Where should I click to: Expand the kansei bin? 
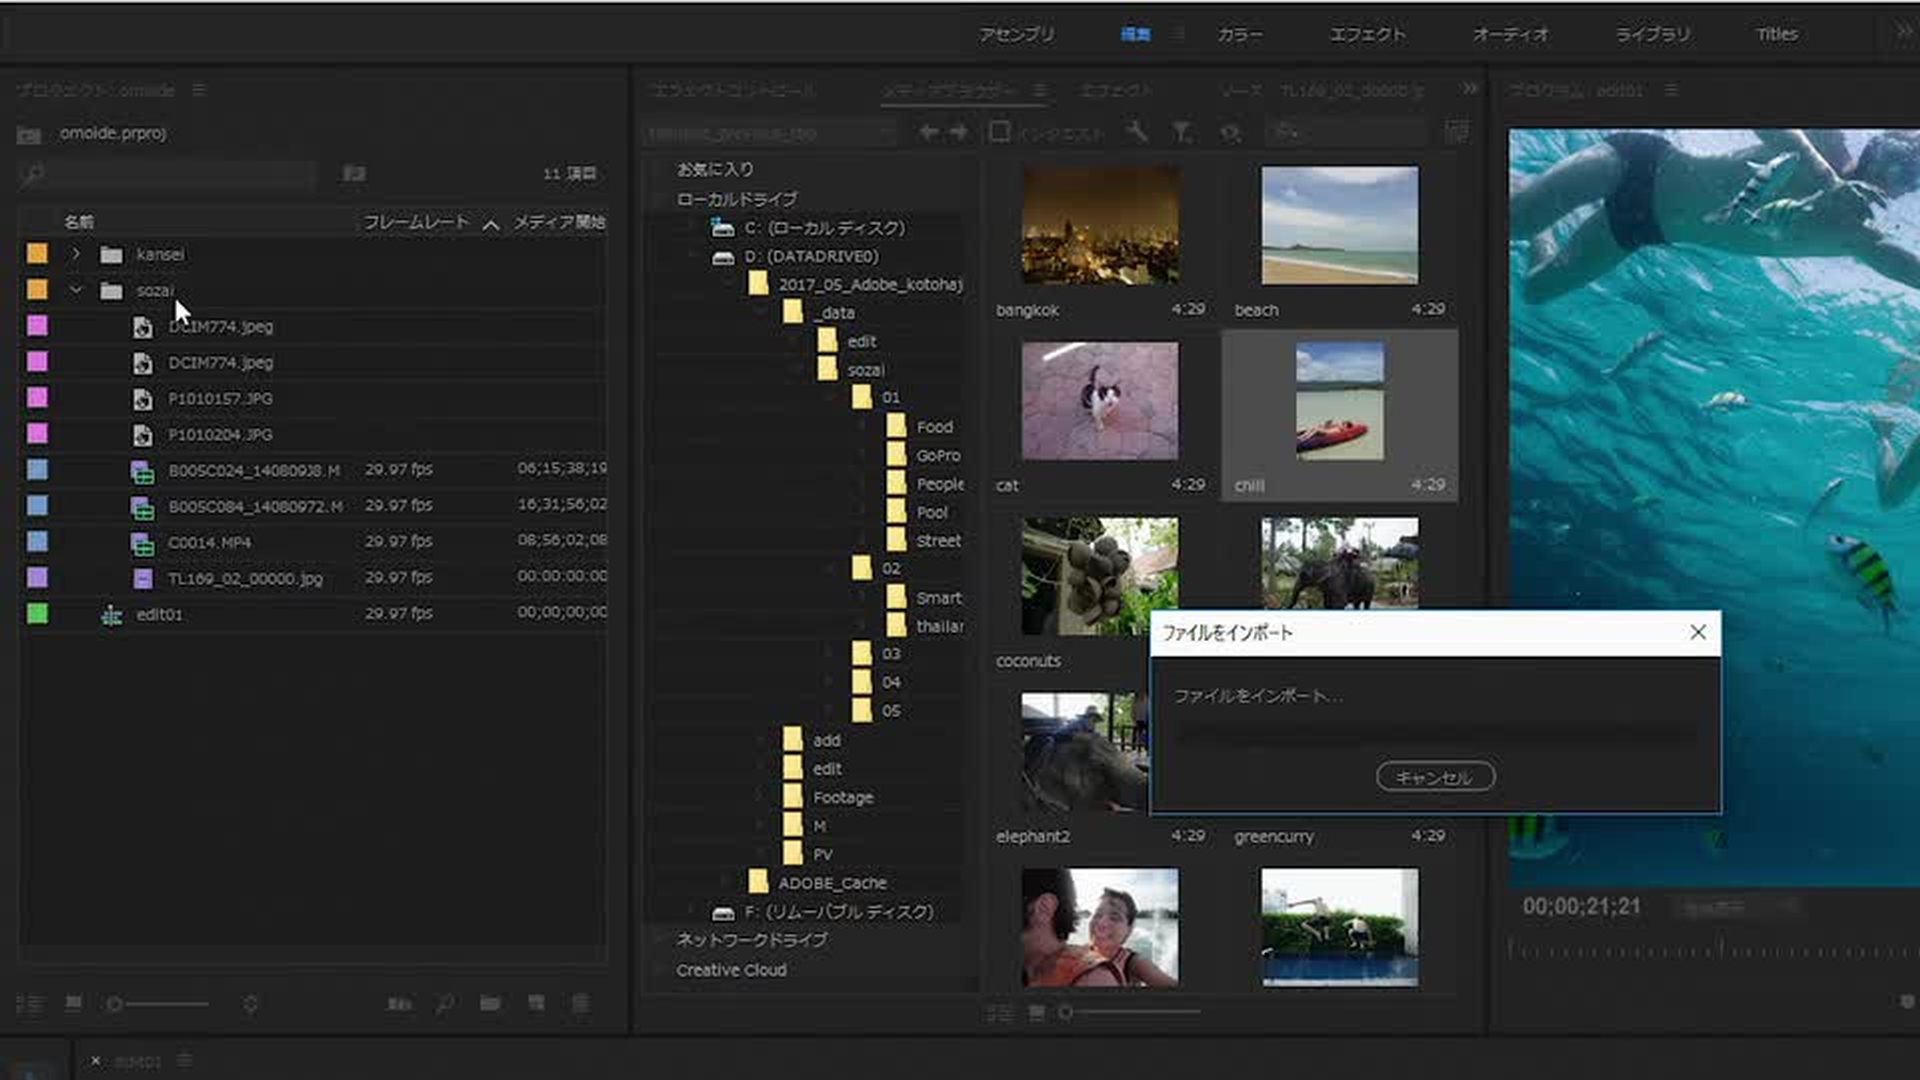coord(76,254)
